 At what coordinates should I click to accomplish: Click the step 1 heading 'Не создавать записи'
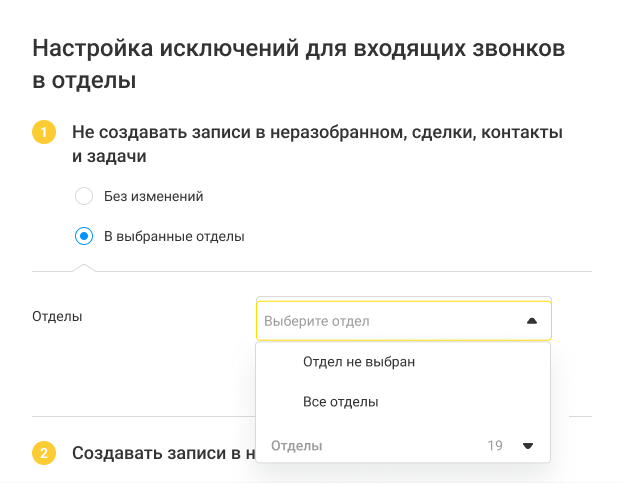[317, 144]
